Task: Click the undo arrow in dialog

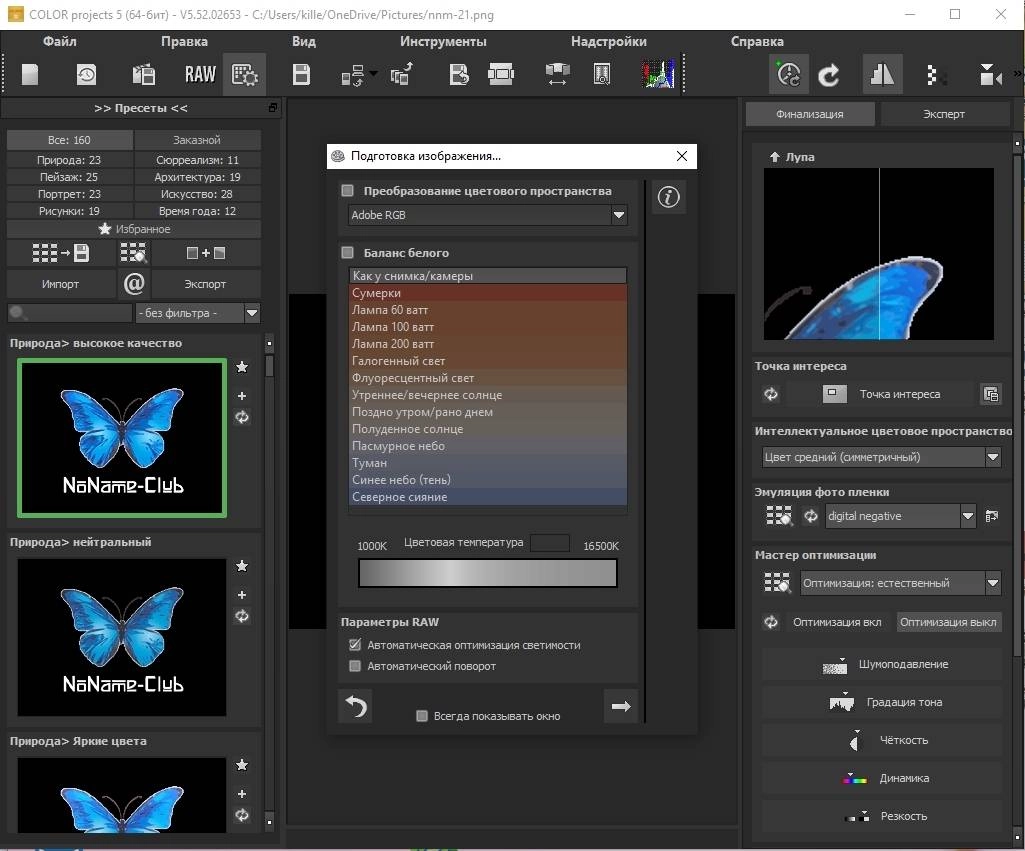Action: [x=356, y=706]
